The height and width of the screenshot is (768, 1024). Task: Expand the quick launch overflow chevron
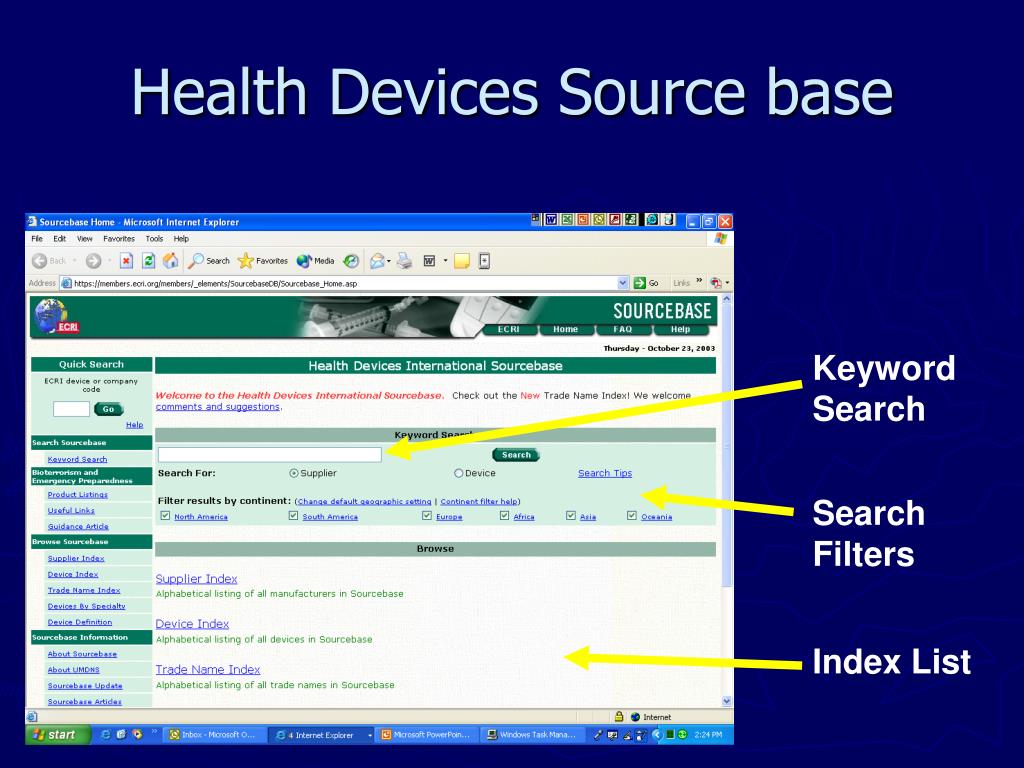click(x=155, y=731)
